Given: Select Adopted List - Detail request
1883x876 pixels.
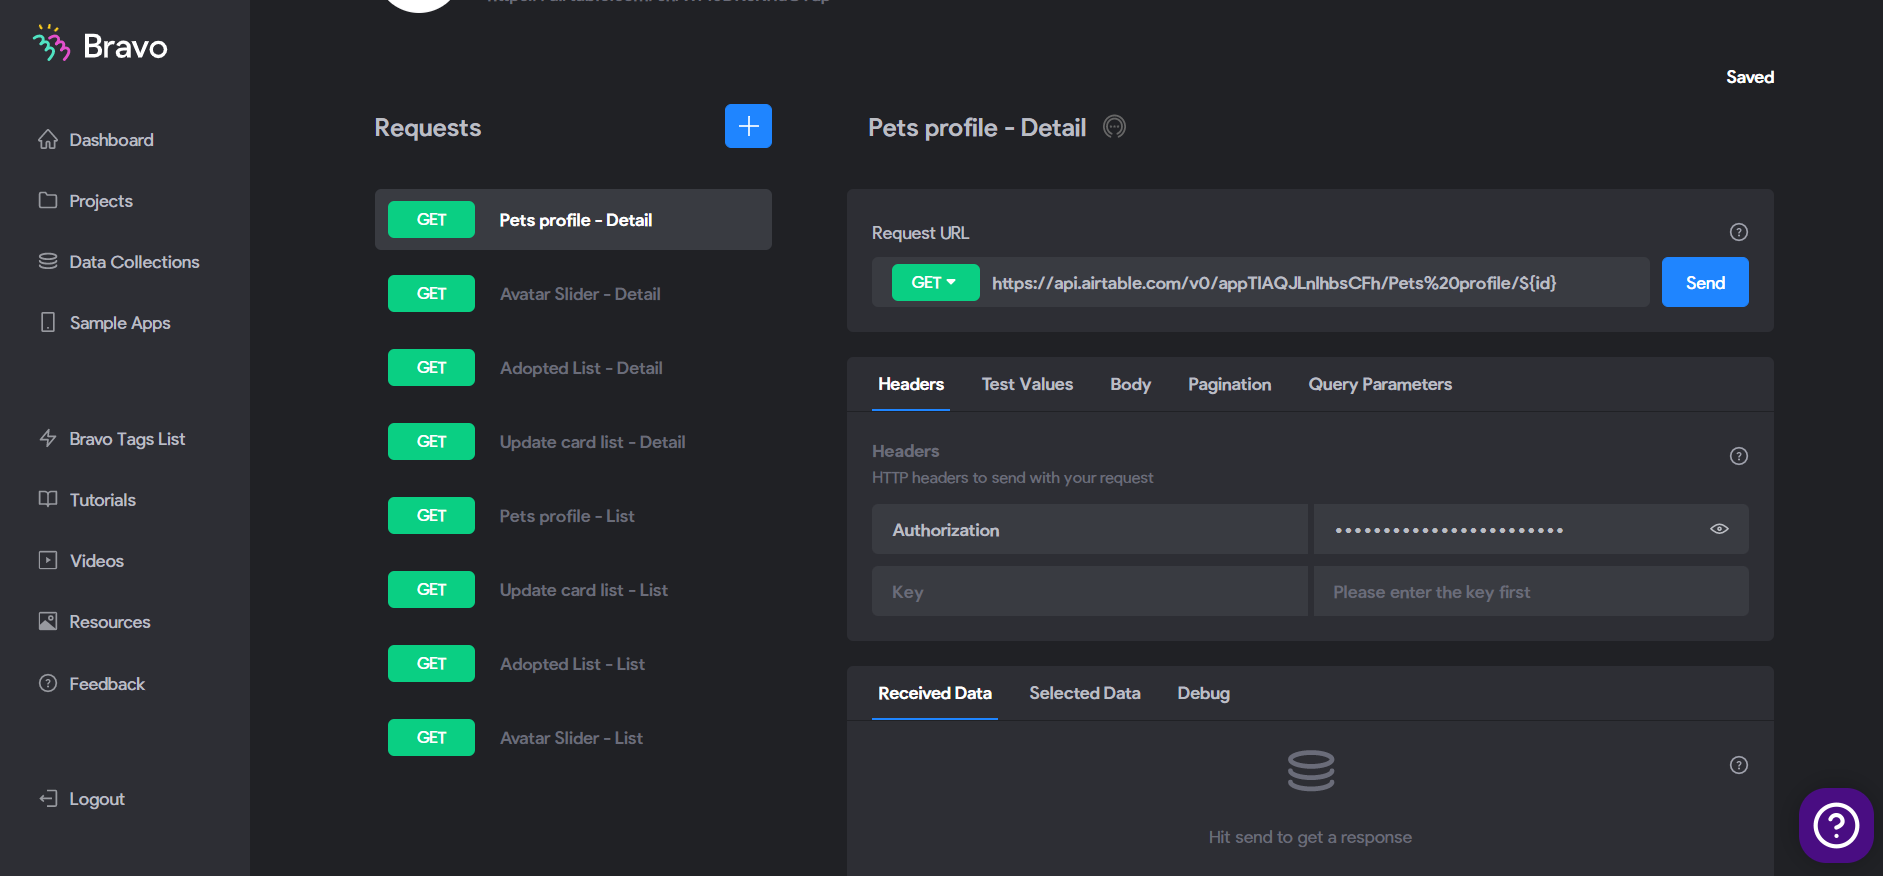Looking at the screenshot, I should tap(573, 368).
